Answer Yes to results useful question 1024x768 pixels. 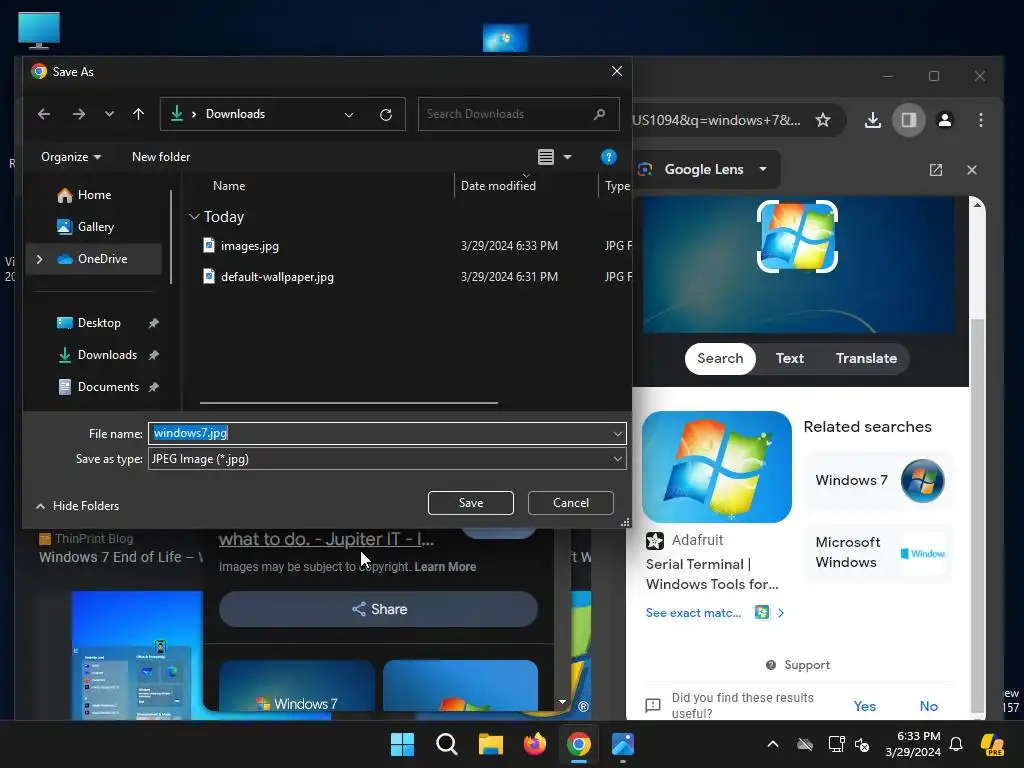tap(865, 706)
